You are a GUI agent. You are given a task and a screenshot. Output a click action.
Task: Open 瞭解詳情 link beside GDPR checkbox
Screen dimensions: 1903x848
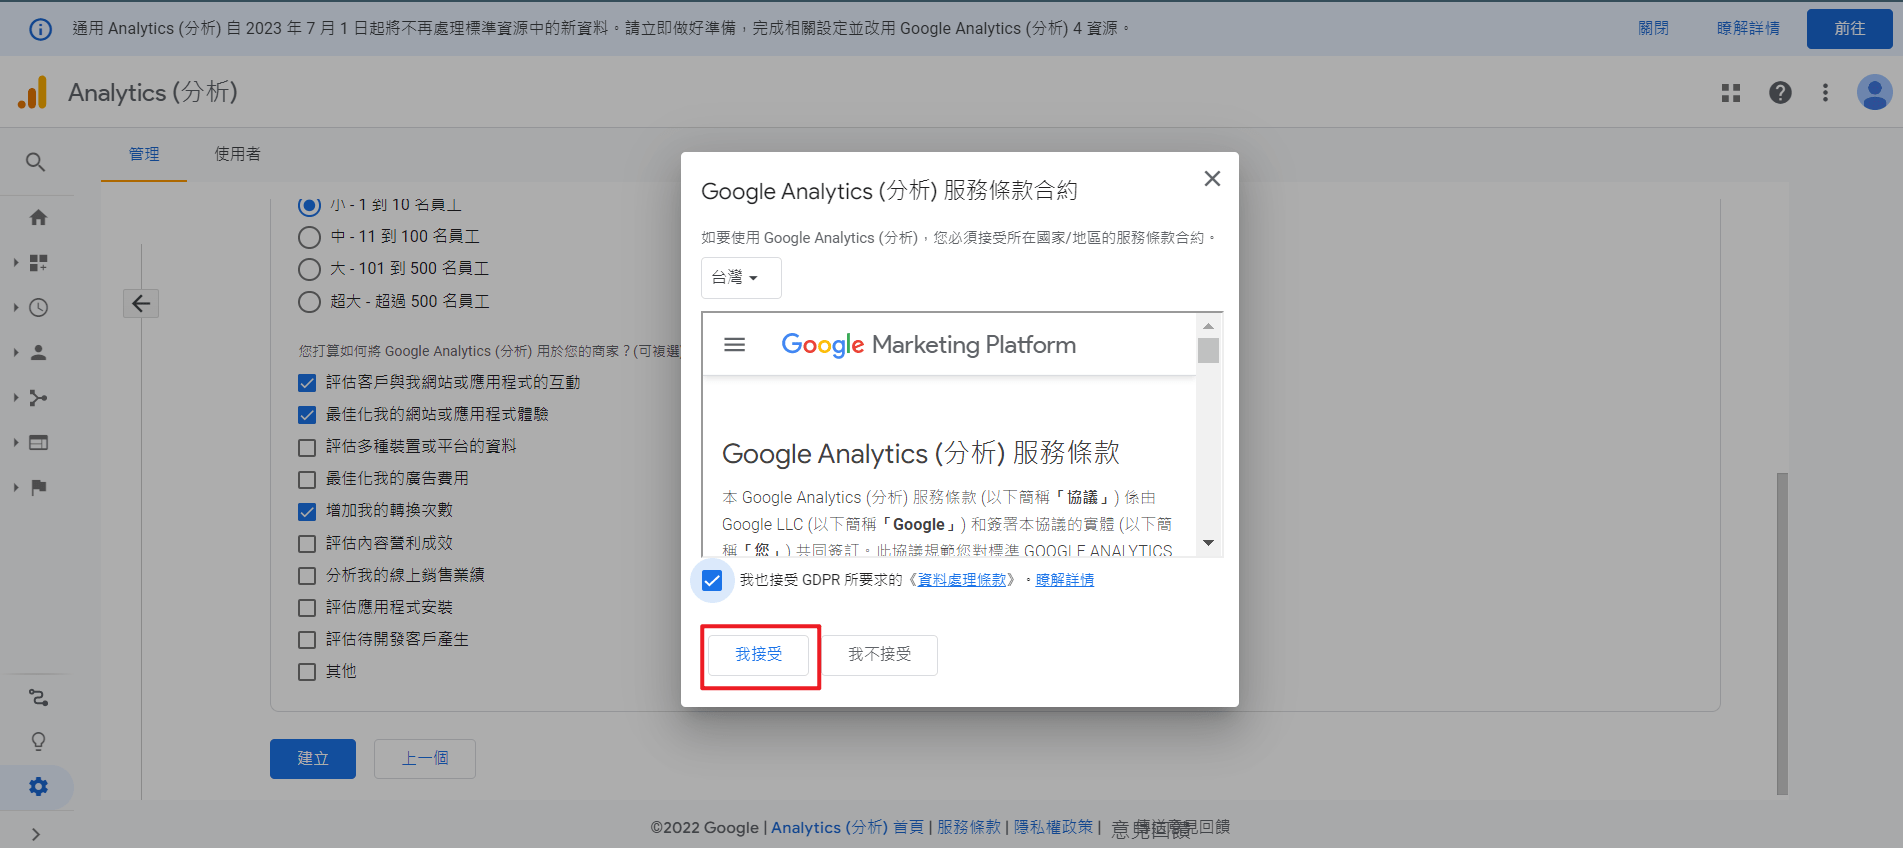point(1065,580)
